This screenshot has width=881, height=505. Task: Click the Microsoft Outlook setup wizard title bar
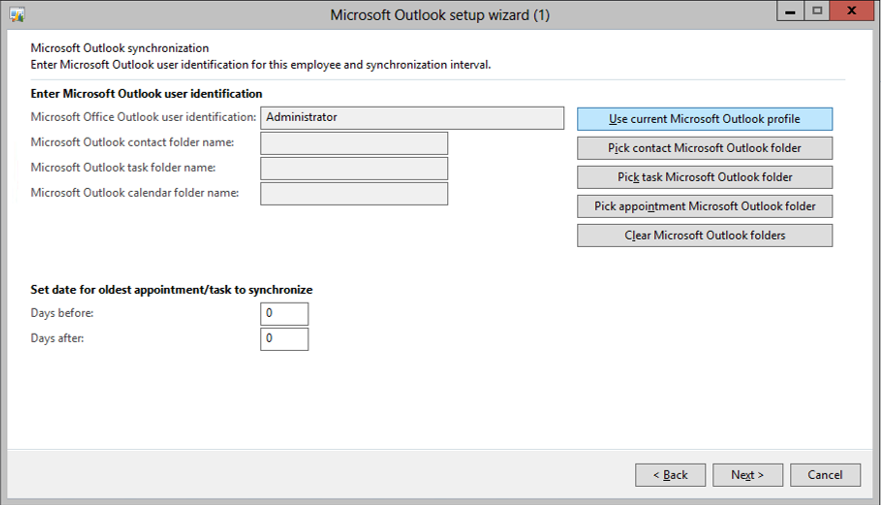coord(440,15)
